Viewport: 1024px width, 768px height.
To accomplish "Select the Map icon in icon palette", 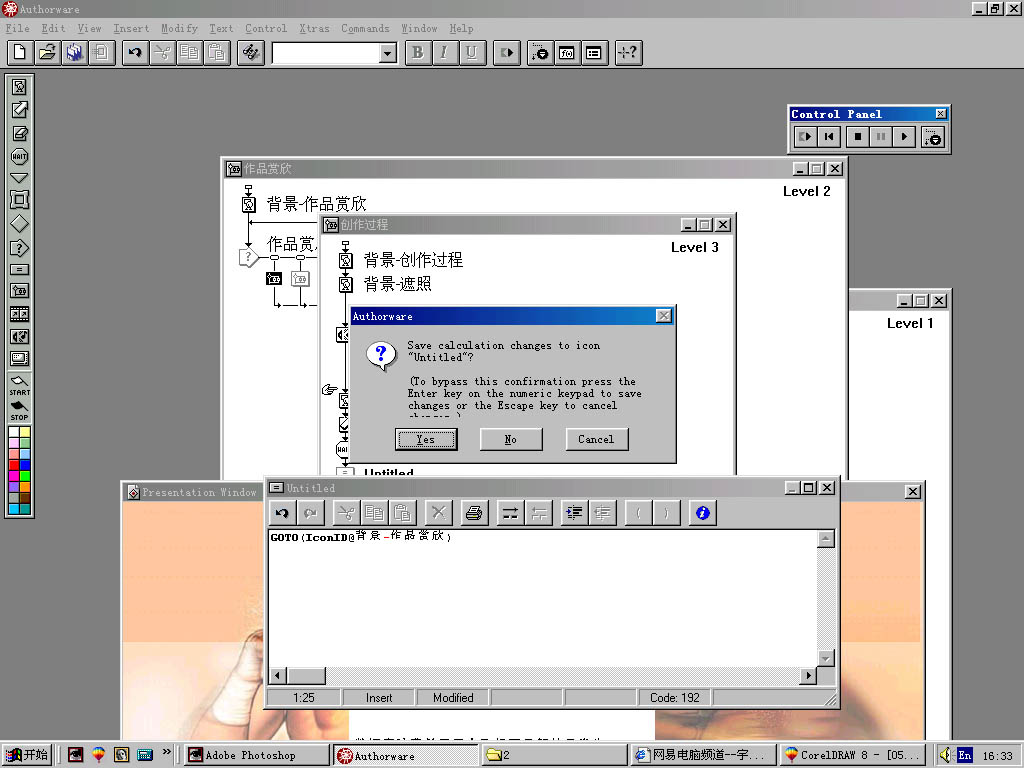I will tap(20, 291).
